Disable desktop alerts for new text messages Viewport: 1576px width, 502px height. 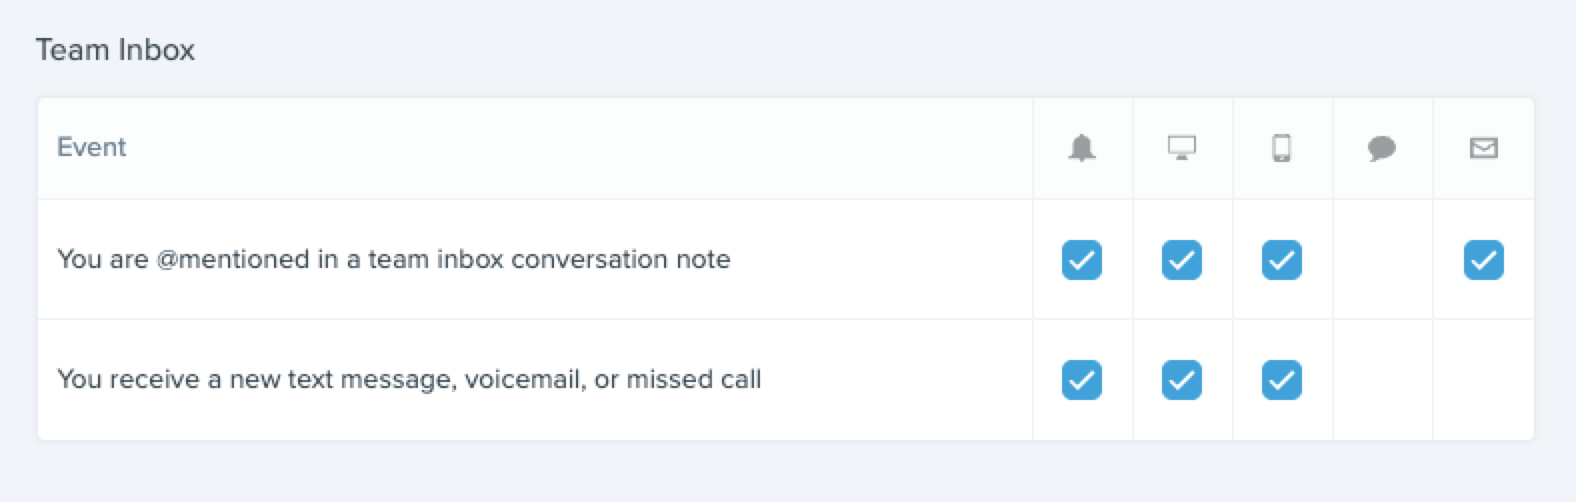coord(1182,380)
